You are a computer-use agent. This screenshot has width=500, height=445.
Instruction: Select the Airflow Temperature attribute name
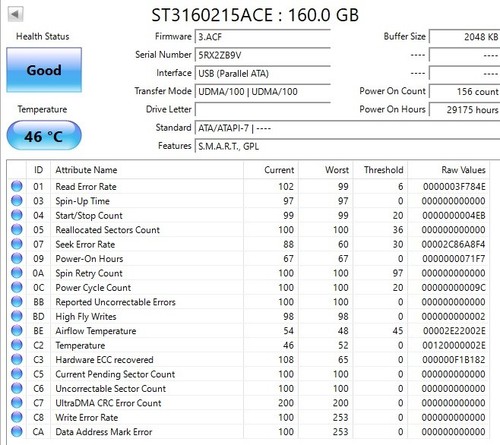pyautogui.click(x=96, y=331)
